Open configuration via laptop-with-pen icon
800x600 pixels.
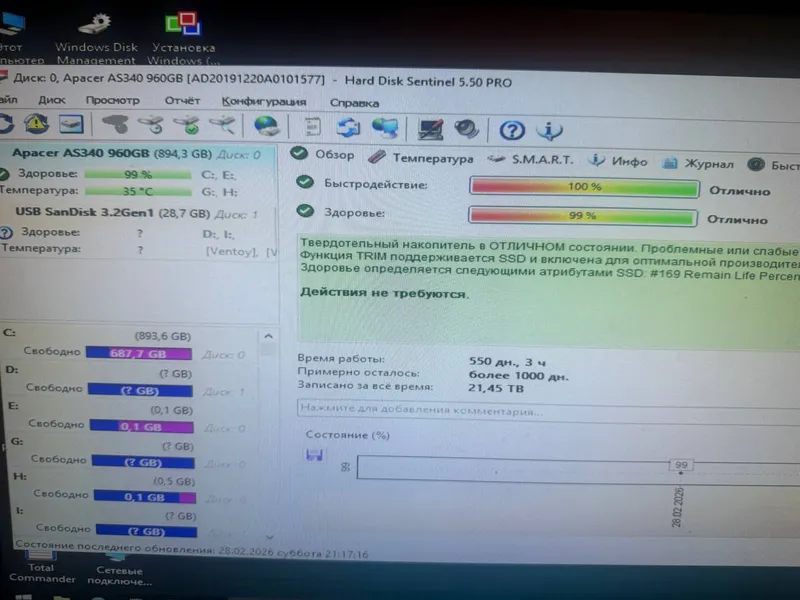[x=430, y=129]
